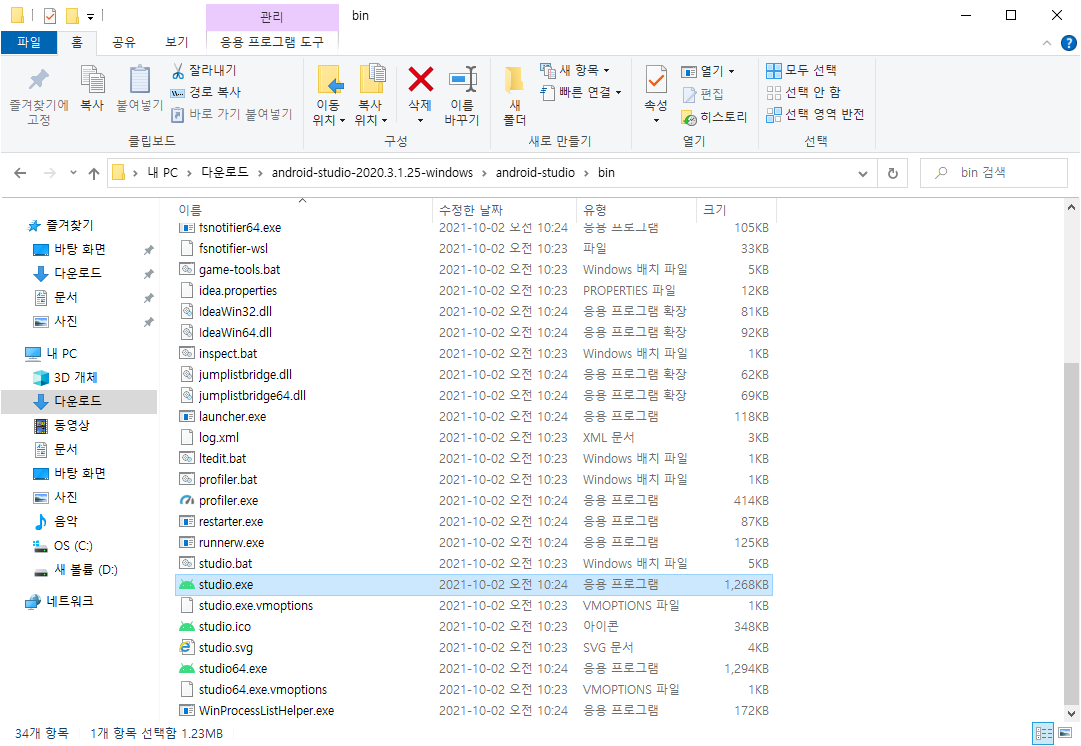
Task: Click the red Delete icon
Action: [421, 79]
